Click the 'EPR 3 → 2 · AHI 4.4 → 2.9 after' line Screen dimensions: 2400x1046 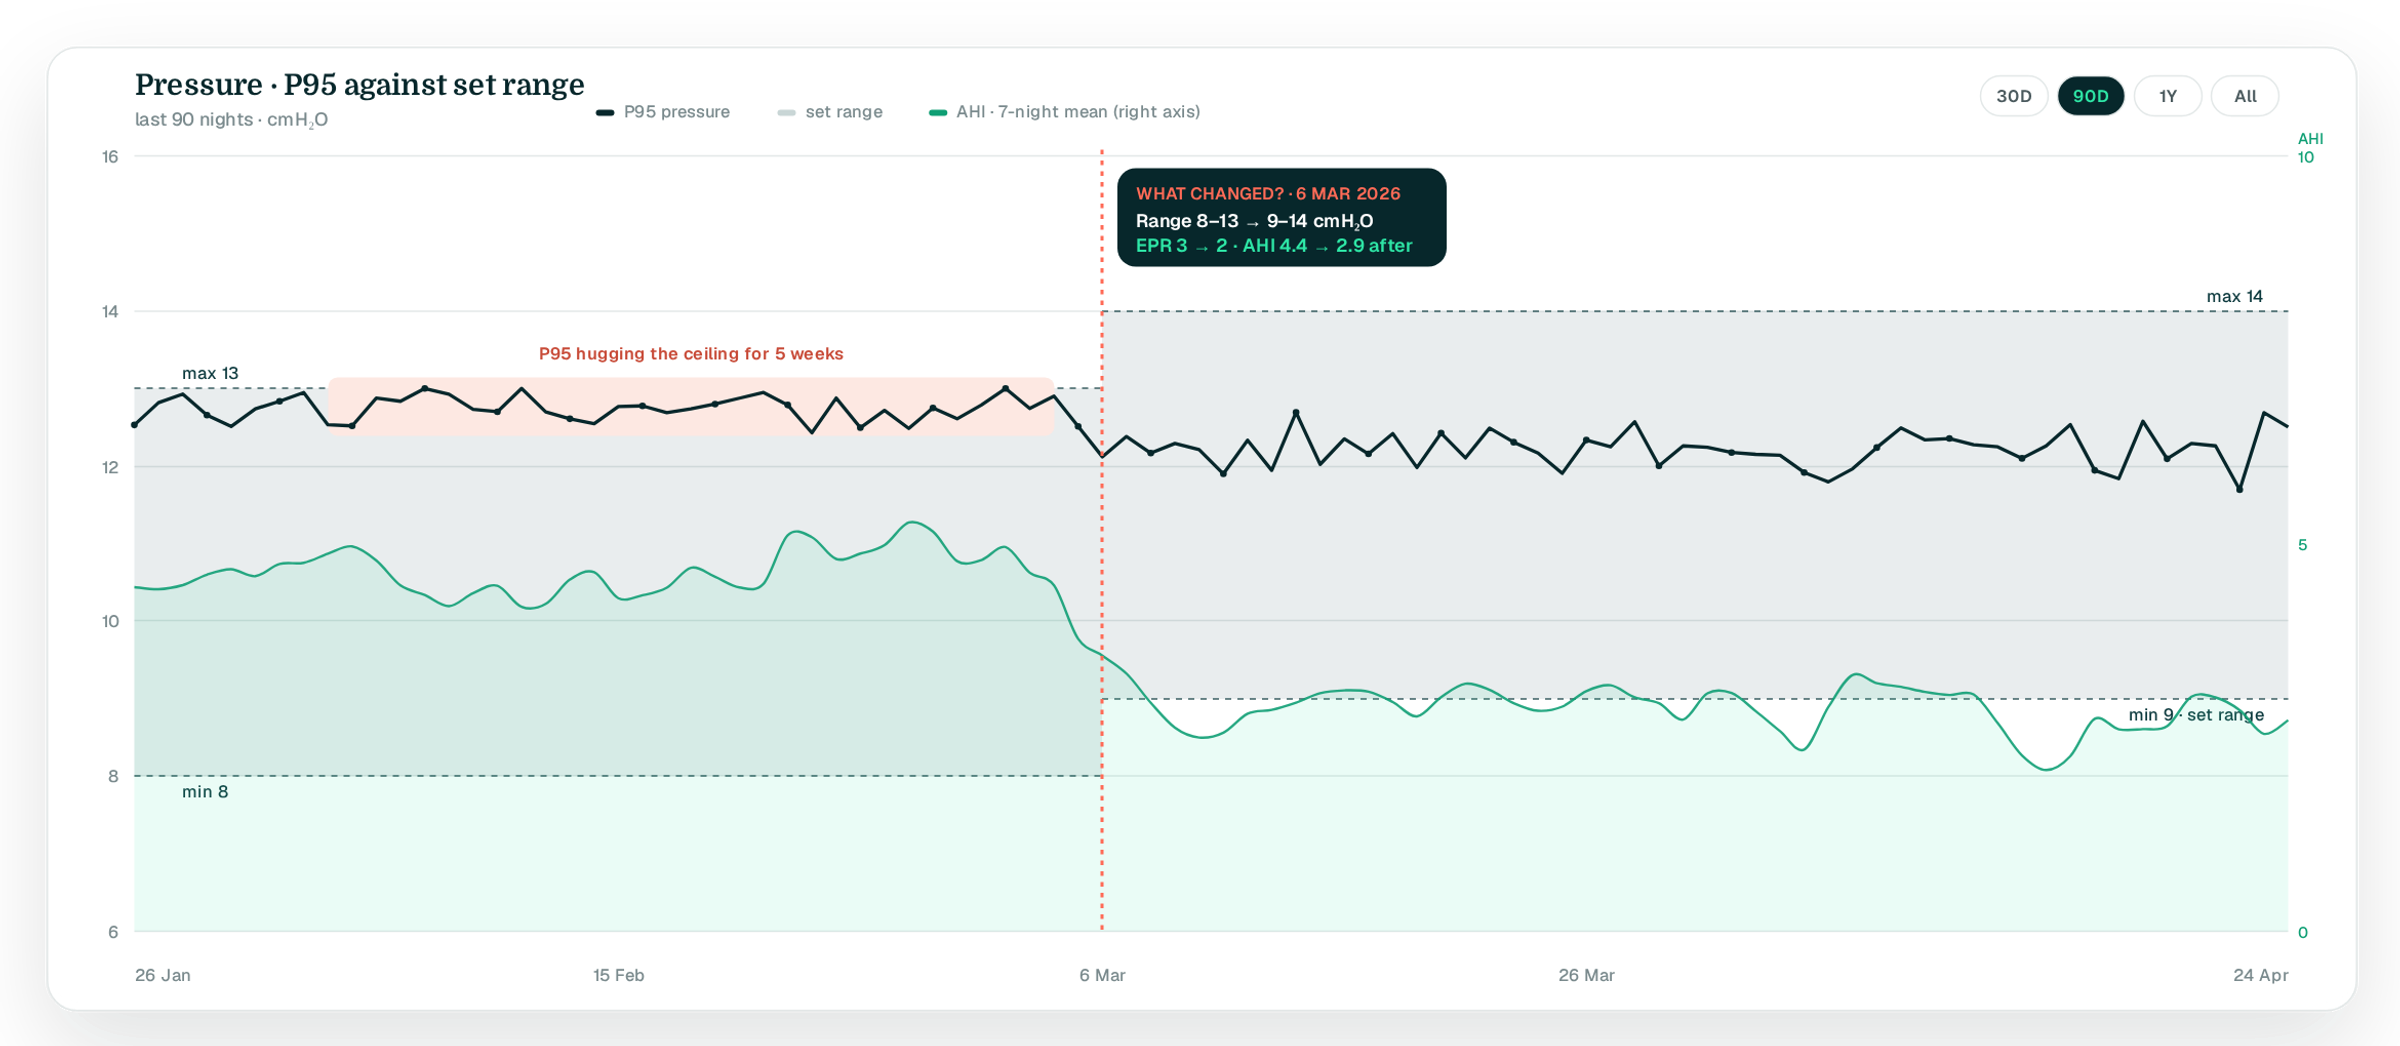click(1273, 246)
